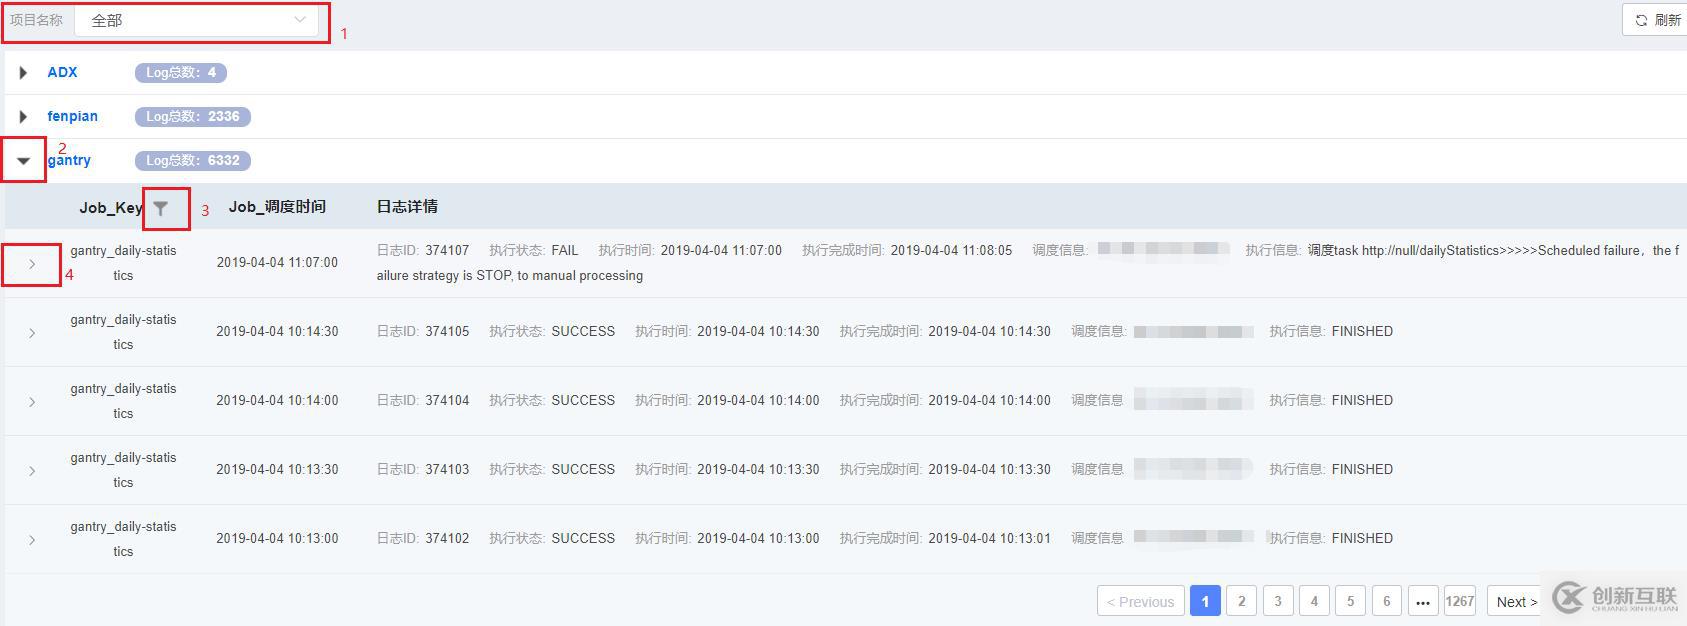The image size is (1687, 626).
Task: Expand the fenpian project row
Action: pos(24,117)
